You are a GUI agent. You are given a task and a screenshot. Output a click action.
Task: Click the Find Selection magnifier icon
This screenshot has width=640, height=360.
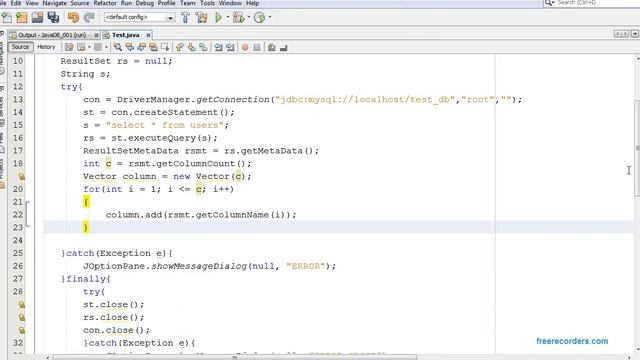tap(118, 47)
